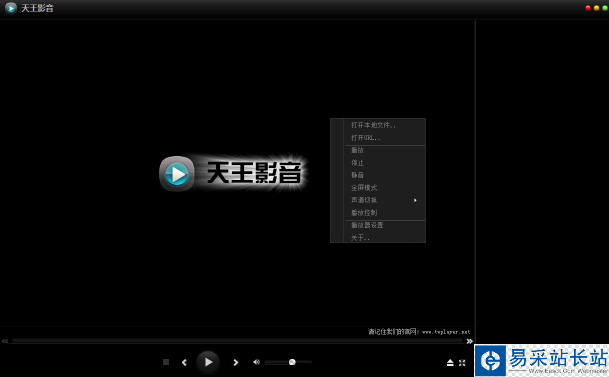This screenshot has height=377, width=609.
Task: Close window with the red button
Action: point(588,8)
